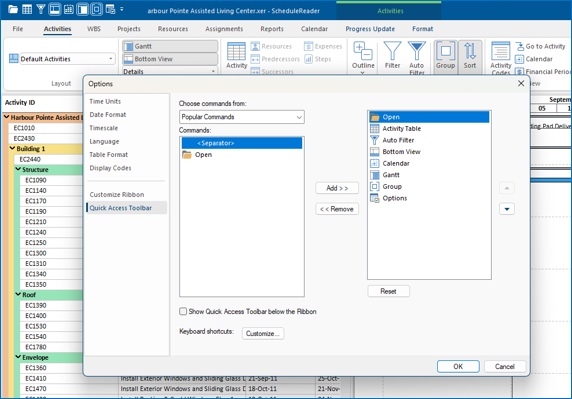
Task: Switch to the Assignments ribbon tab
Action: click(x=224, y=29)
